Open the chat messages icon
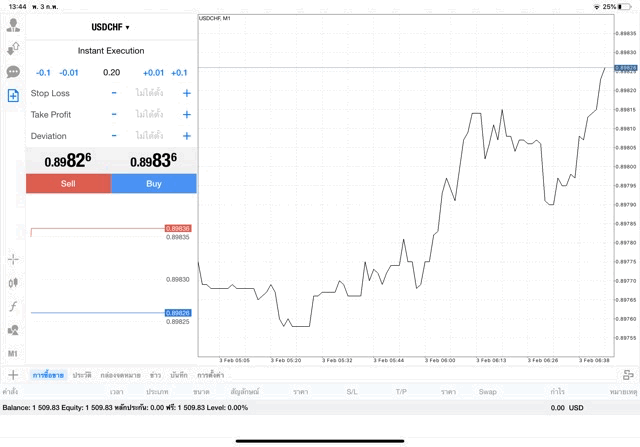Viewport: 640px width, 447px height. [13, 72]
